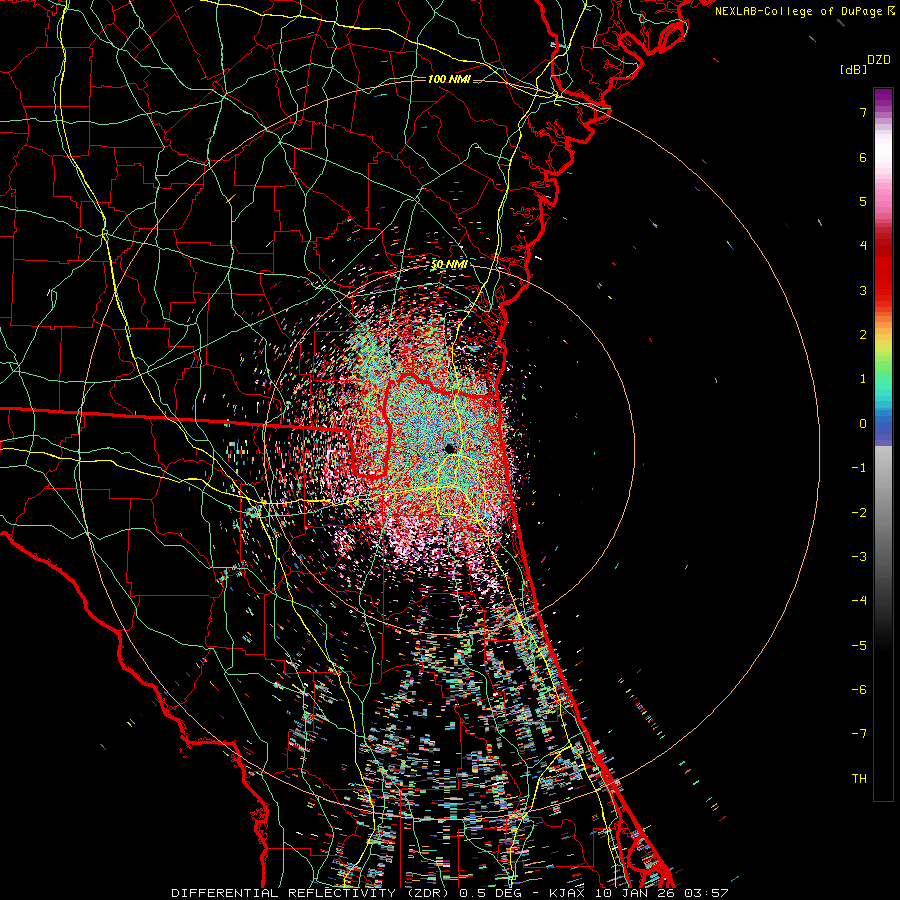Click the DZD legend title
900x900 pixels.
tap(879, 60)
